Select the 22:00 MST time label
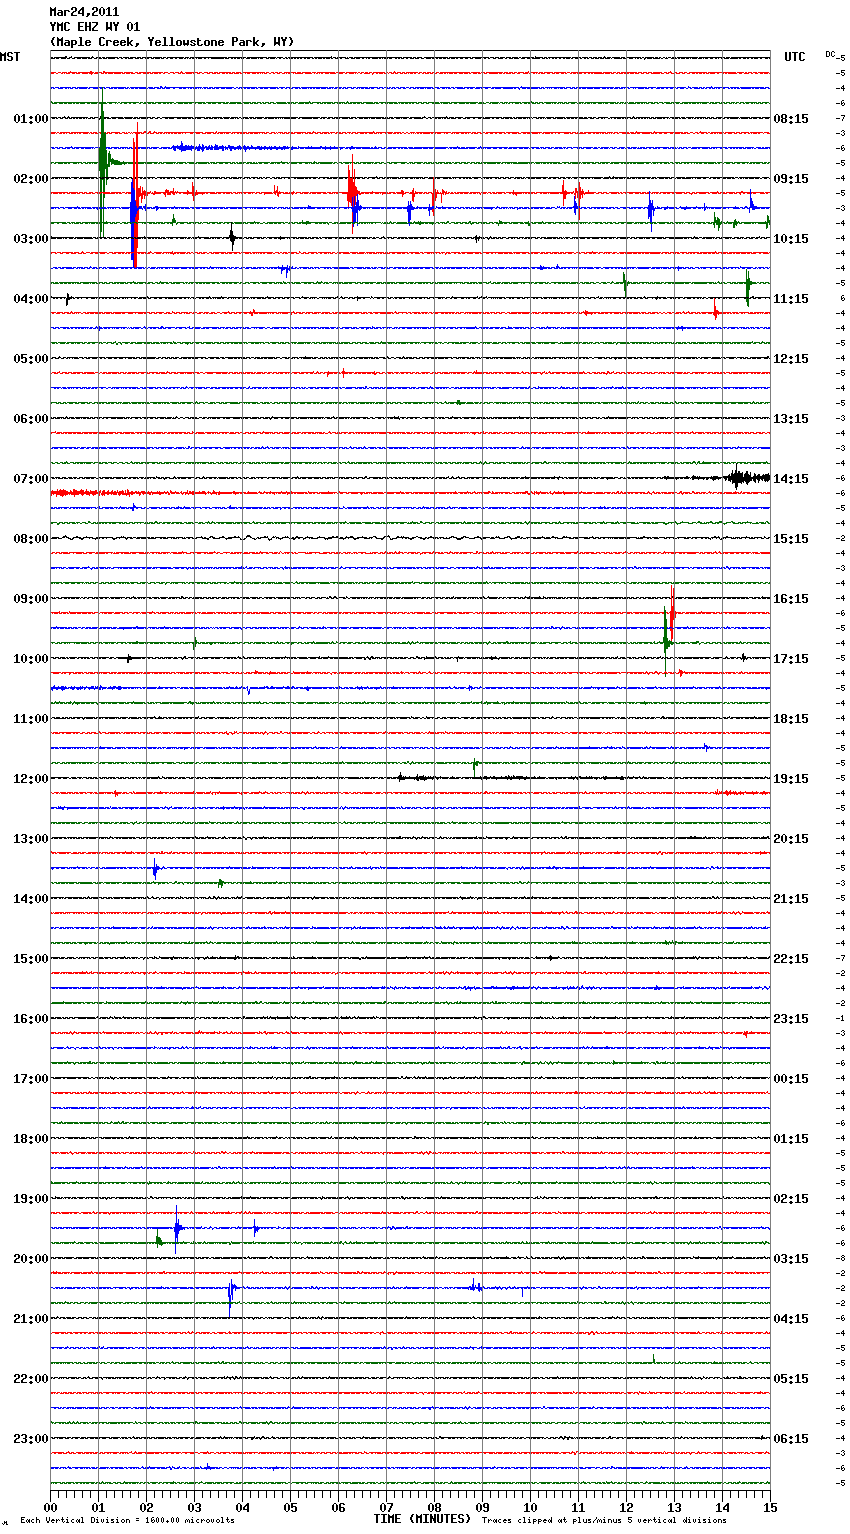The image size is (850, 1534). point(31,1379)
